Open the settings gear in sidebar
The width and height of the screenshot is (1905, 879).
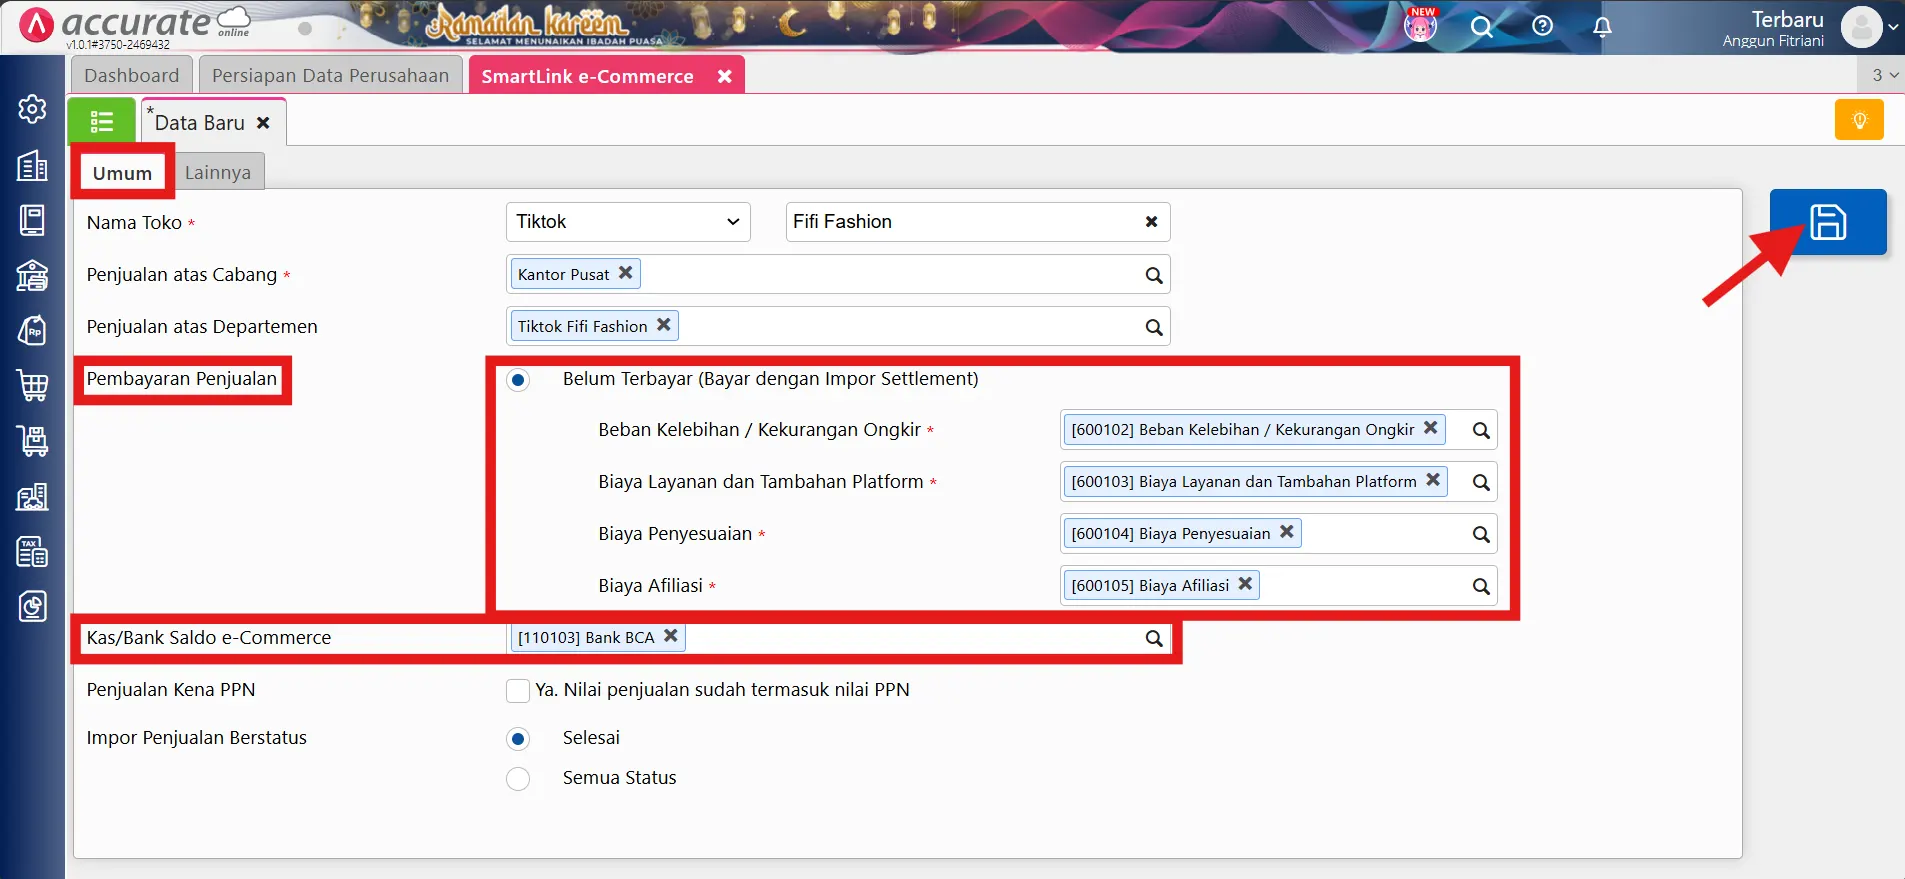(x=32, y=109)
